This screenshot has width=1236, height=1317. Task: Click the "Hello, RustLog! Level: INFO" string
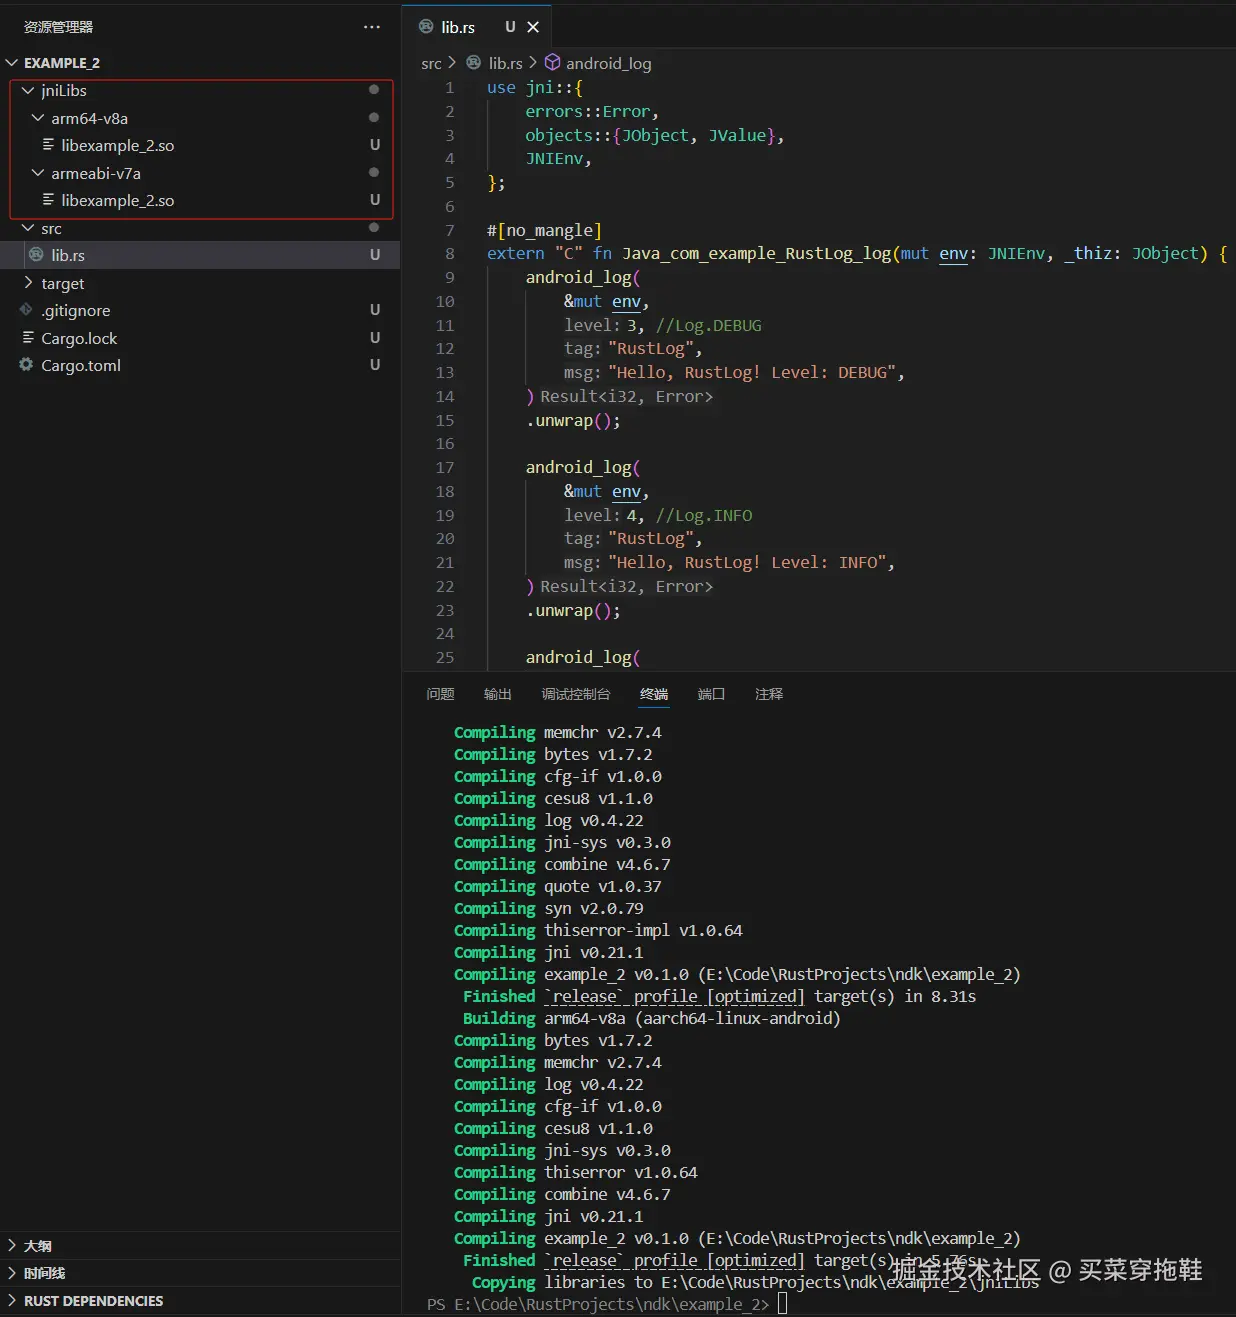point(747,562)
